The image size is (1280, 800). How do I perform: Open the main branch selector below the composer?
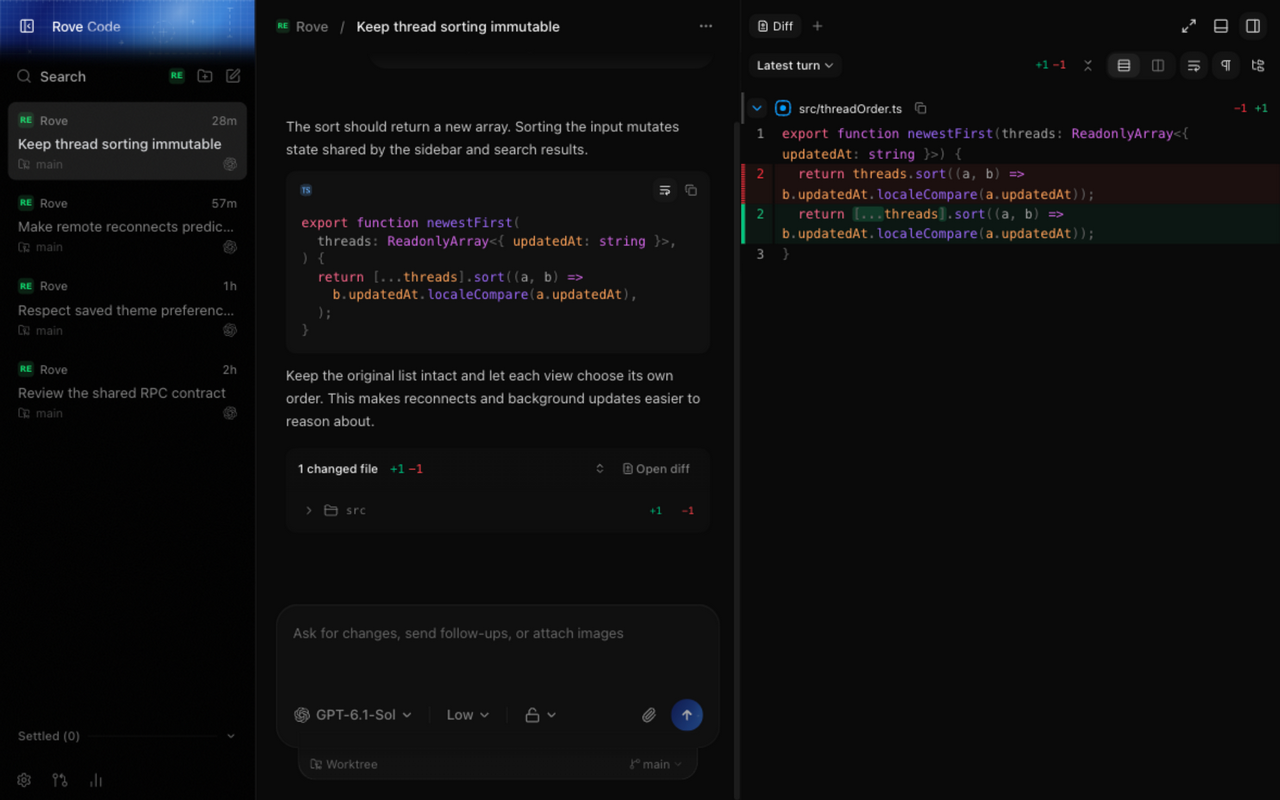pos(656,764)
